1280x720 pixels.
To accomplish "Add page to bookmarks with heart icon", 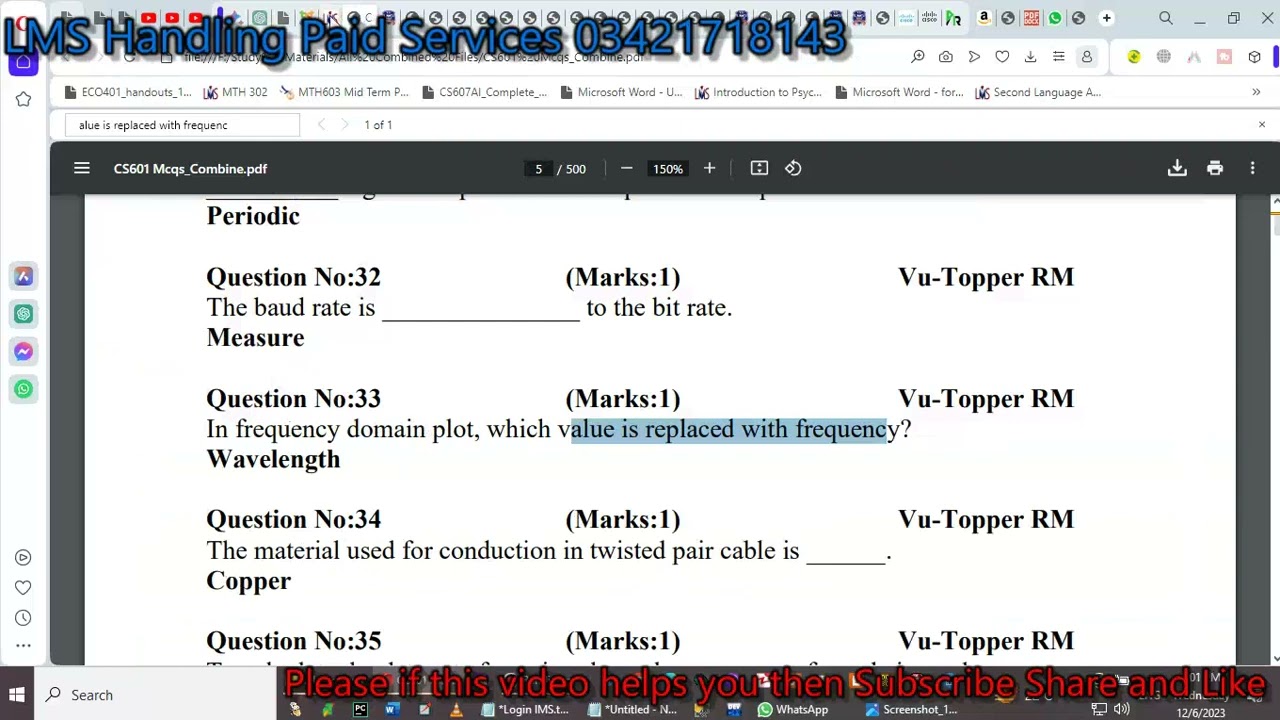I will coord(1002,57).
